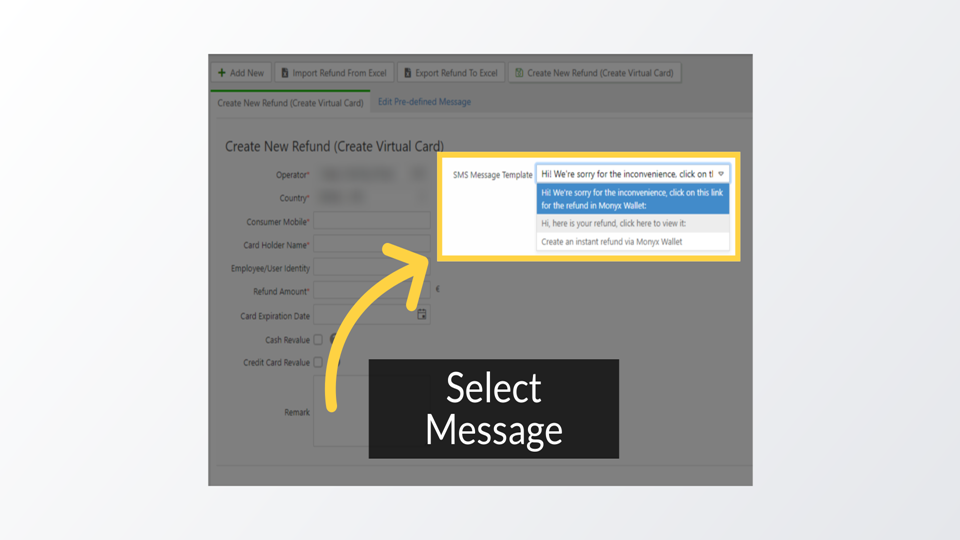Collapse the SMS Message Template dropdown arrow
The height and width of the screenshot is (540, 960).
click(721, 174)
